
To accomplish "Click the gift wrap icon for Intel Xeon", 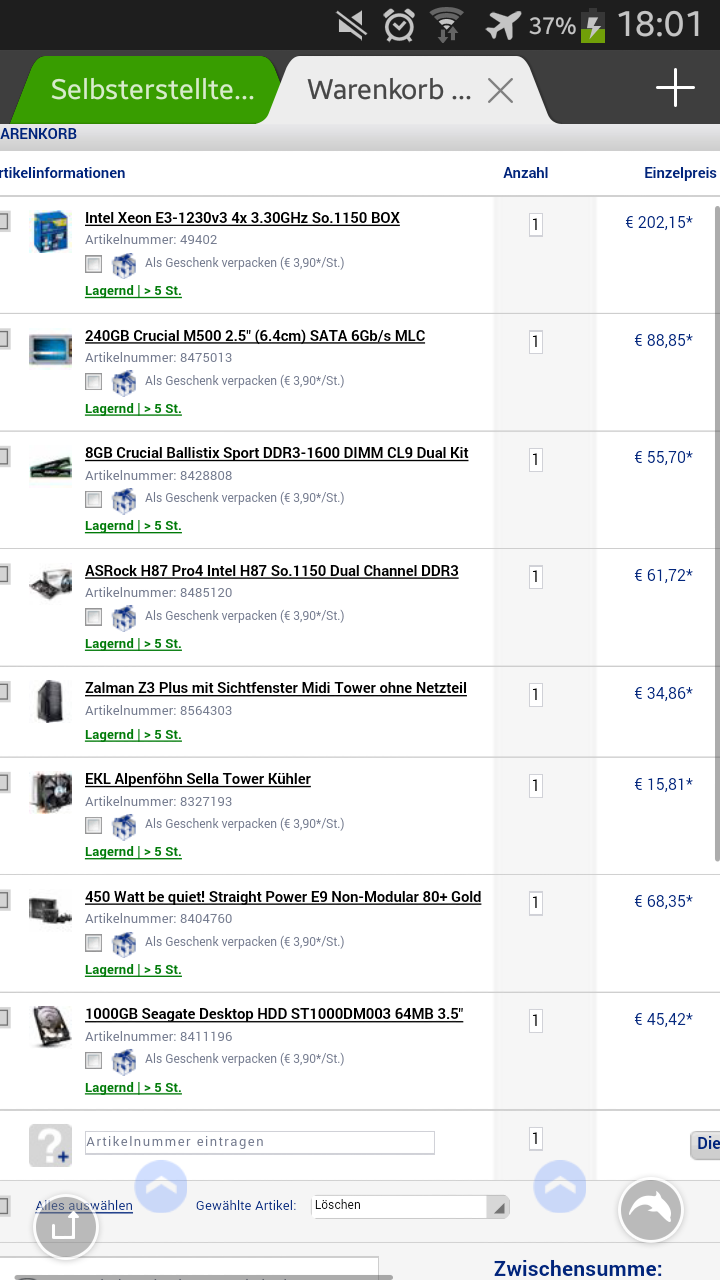I will [x=124, y=265].
